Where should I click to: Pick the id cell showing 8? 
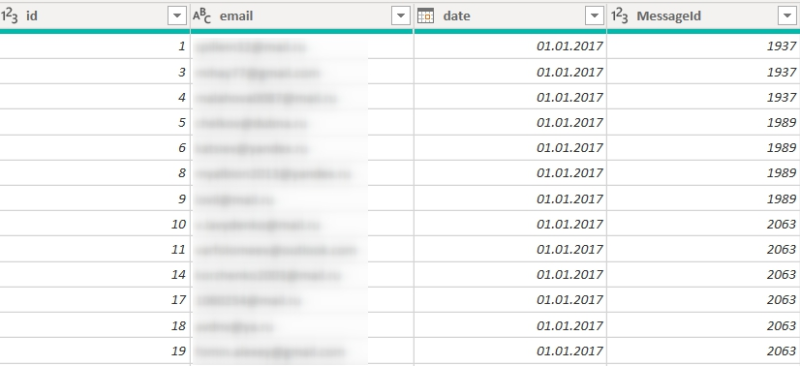coord(95,173)
